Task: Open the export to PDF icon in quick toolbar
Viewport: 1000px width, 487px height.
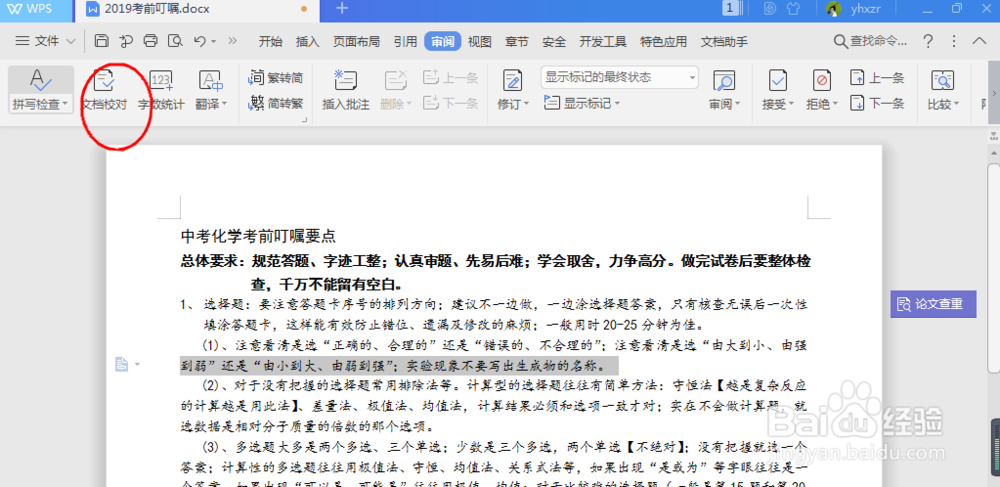Action: click(126, 41)
